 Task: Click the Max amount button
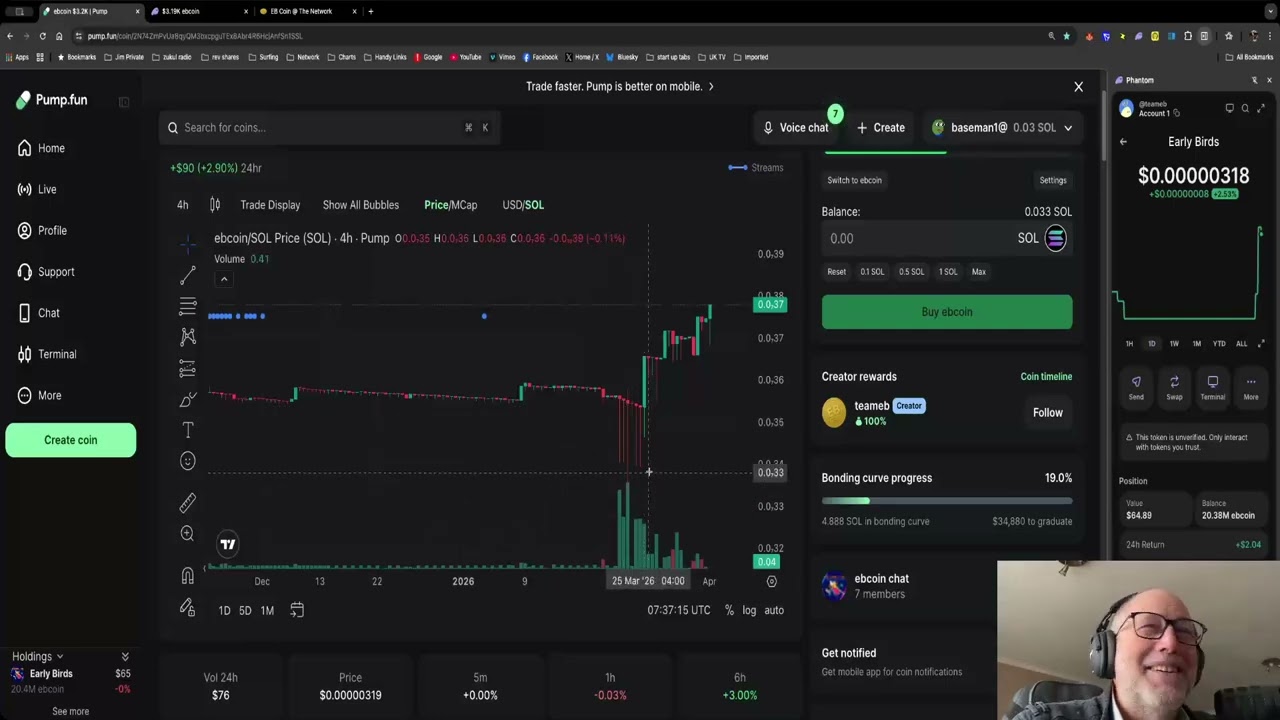(979, 272)
